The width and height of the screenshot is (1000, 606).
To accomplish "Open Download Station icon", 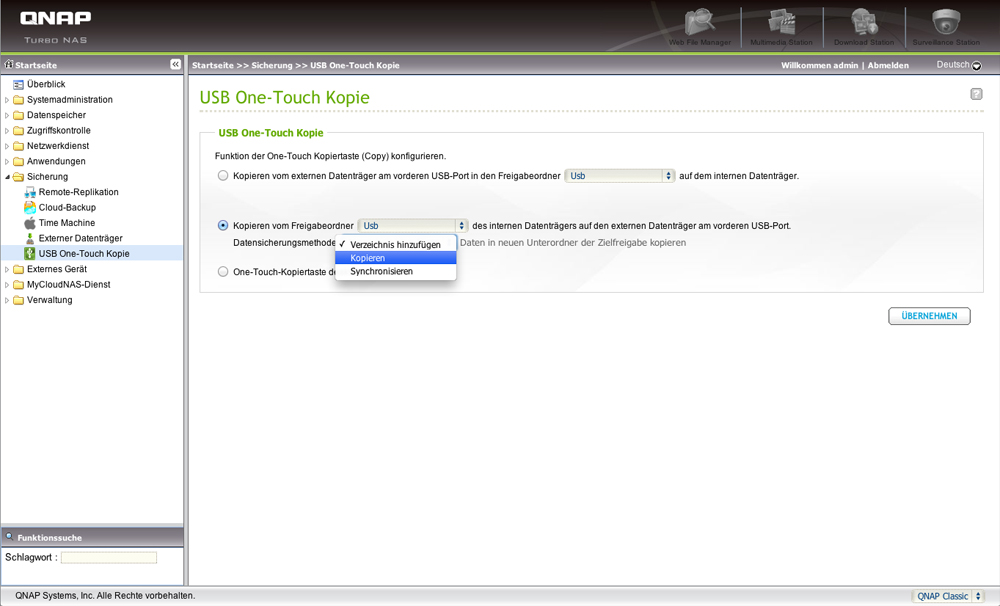I will (864, 24).
